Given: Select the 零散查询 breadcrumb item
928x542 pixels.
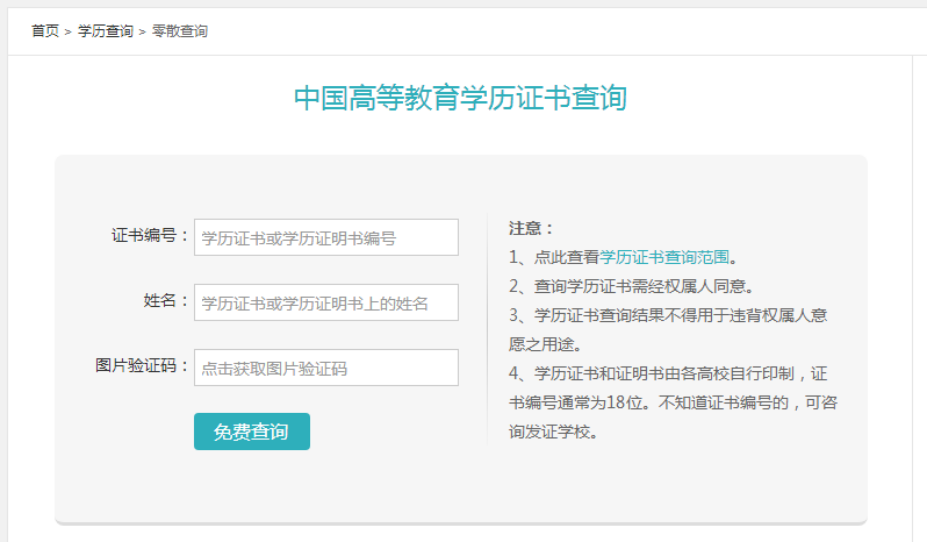Looking at the screenshot, I should (179, 31).
